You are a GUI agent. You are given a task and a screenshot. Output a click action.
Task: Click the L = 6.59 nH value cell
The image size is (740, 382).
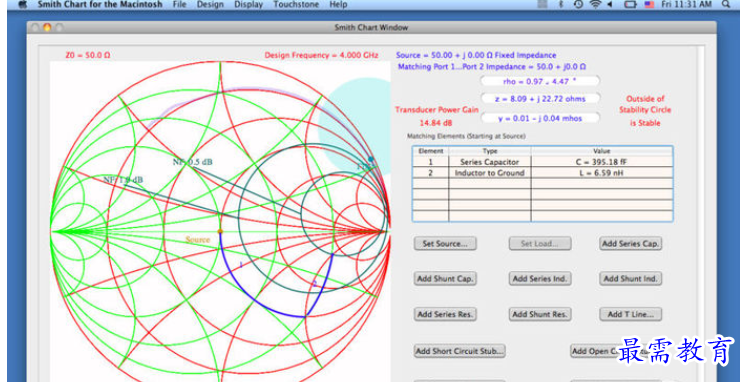pyautogui.click(x=602, y=173)
